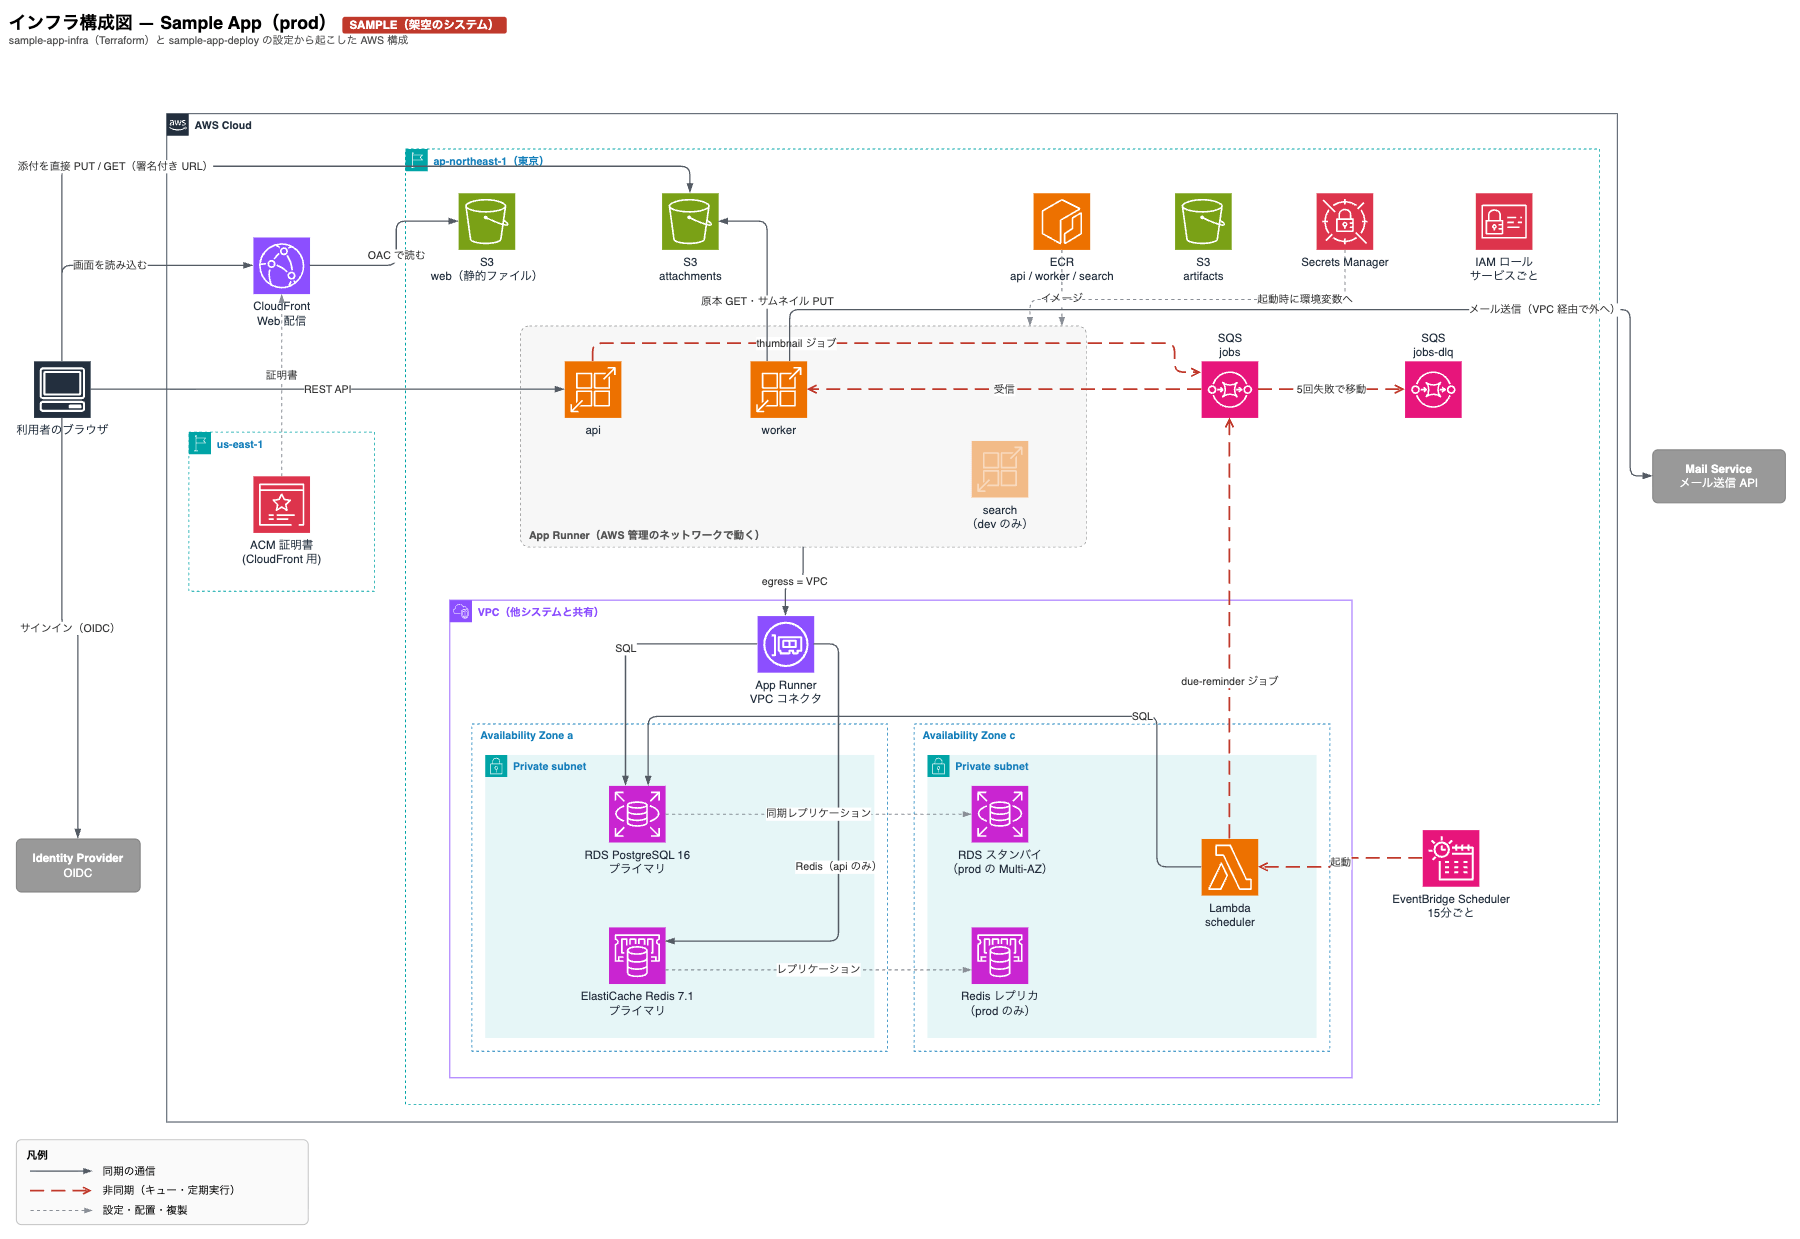Image resolution: width=1800 pixels, height=1239 pixels.
Task: Select the '5回失敗で移動' edge label
Action: tap(1331, 390)
